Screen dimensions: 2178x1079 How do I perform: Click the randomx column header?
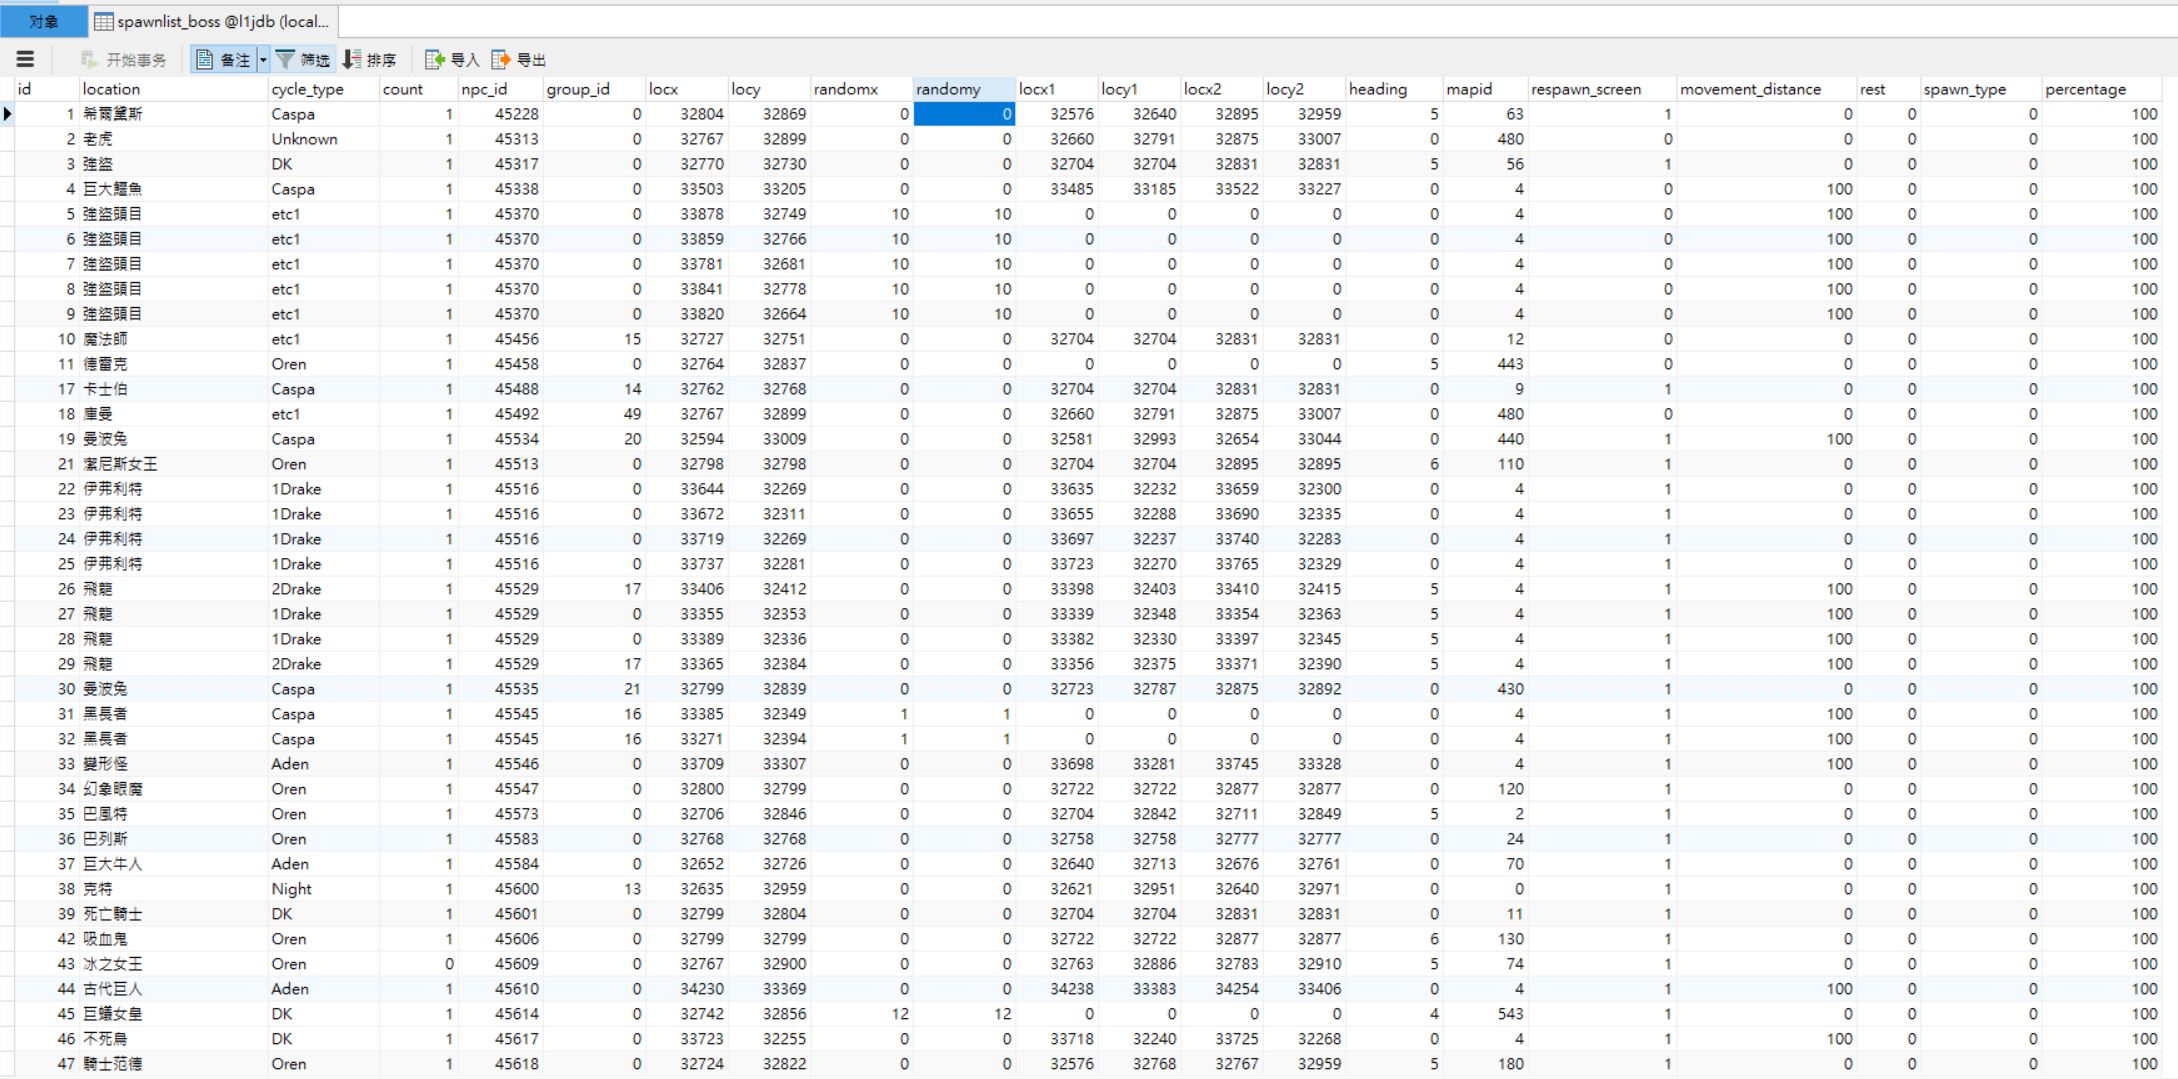[862, 89]
